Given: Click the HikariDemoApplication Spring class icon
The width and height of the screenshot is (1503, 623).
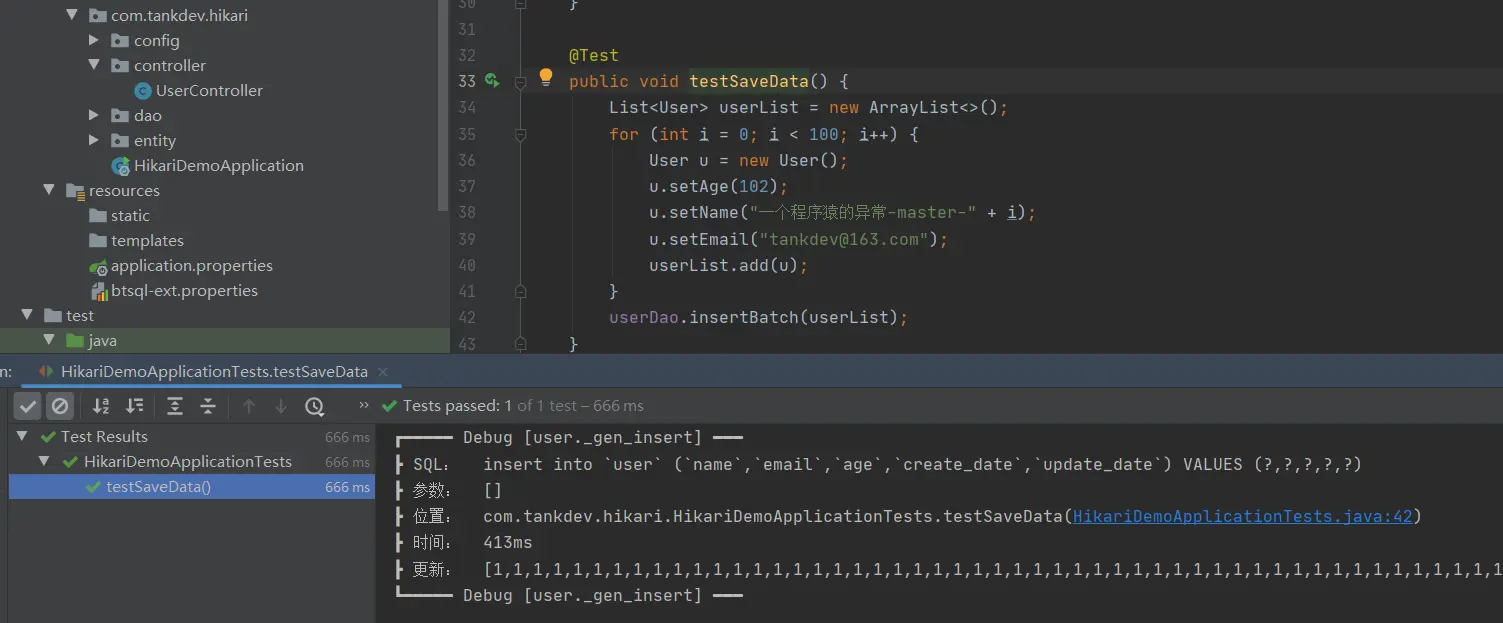Looking at the screenshot, I should coord(121,166).
